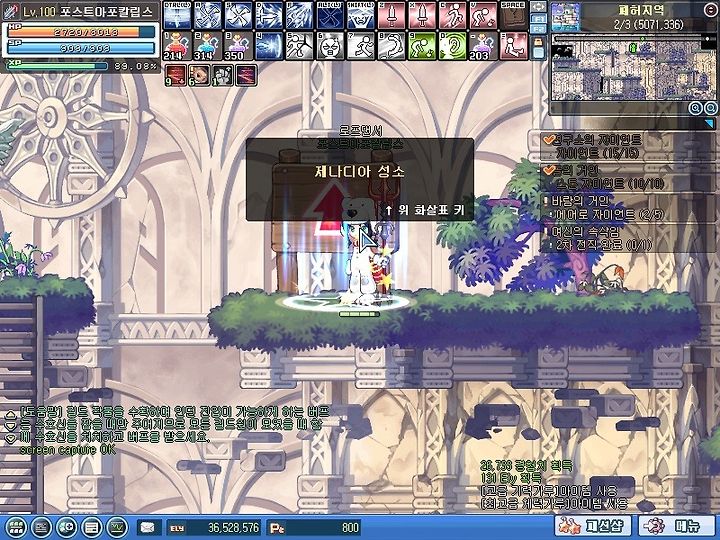Screen dimensions: 720x540
Task: Check the points balance showing 800
Action: click(x=314, y=528)
